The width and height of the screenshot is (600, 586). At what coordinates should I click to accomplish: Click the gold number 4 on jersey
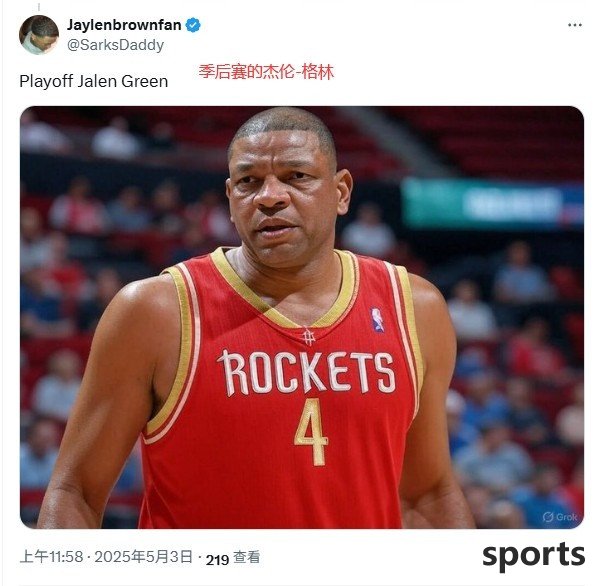click(x=311, y=432)
